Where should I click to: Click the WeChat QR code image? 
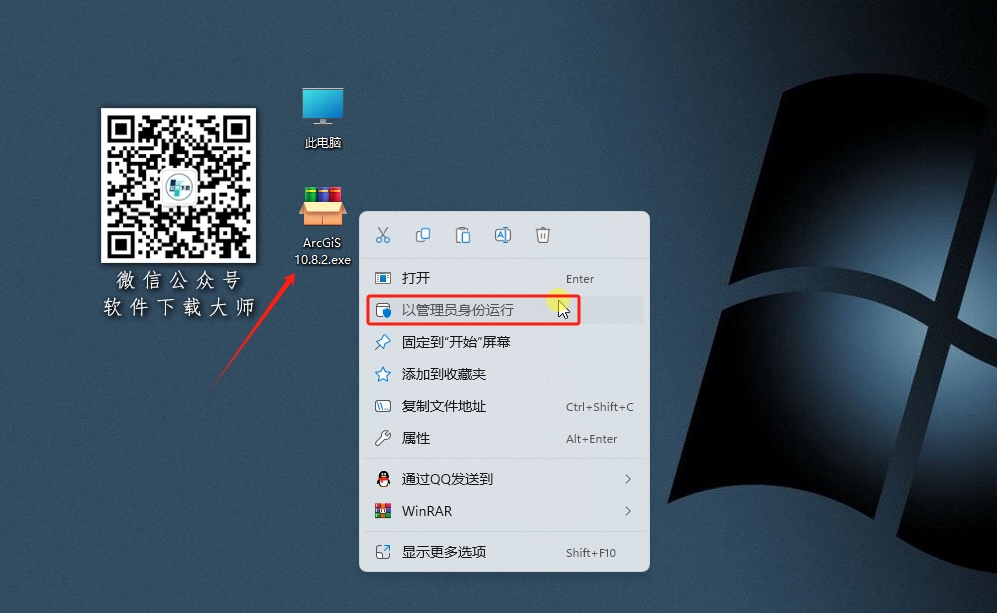coord(178,185)
